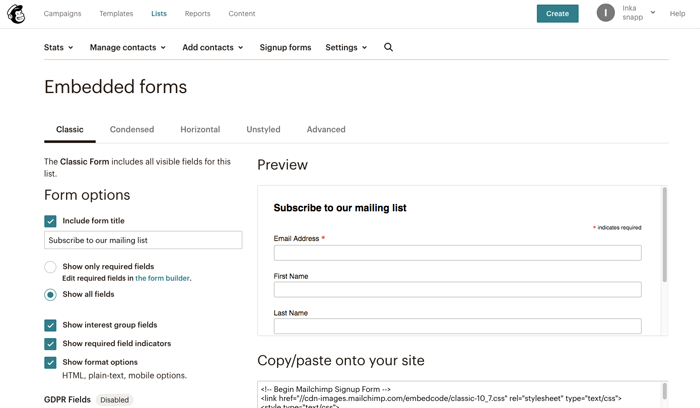Click the Last Name preview field
This screenshot has height=408, width=700.
(458, 326)
